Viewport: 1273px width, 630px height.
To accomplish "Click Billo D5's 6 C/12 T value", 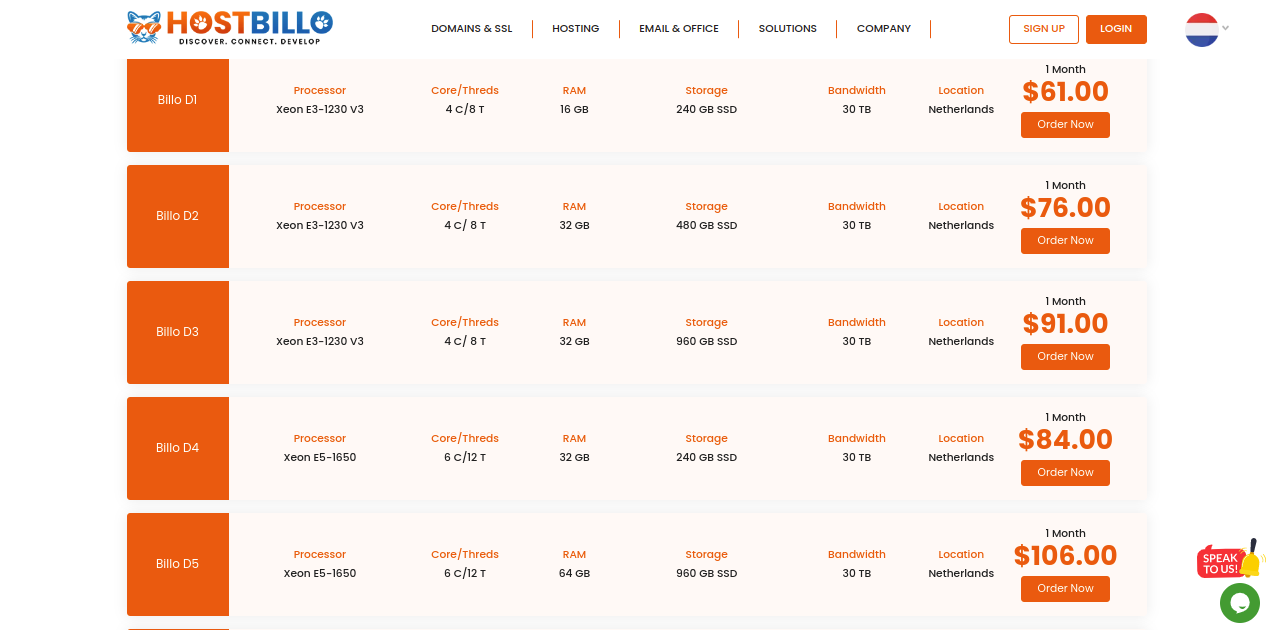I will (465, 573).
